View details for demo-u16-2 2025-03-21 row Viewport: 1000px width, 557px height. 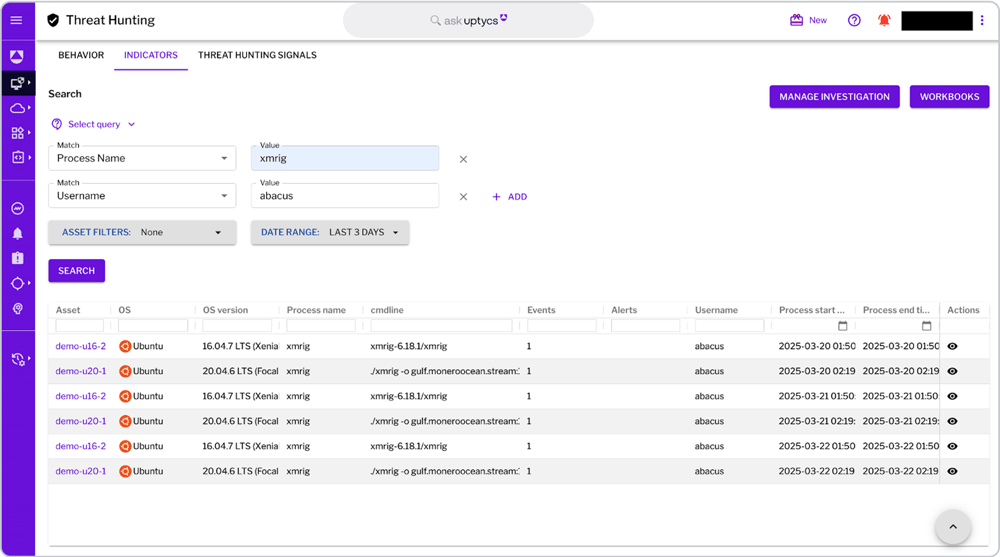pos(952,396)
